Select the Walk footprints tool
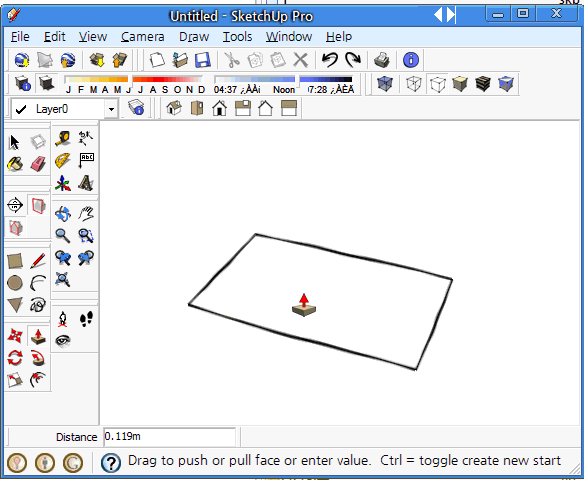 click(86, 319)
